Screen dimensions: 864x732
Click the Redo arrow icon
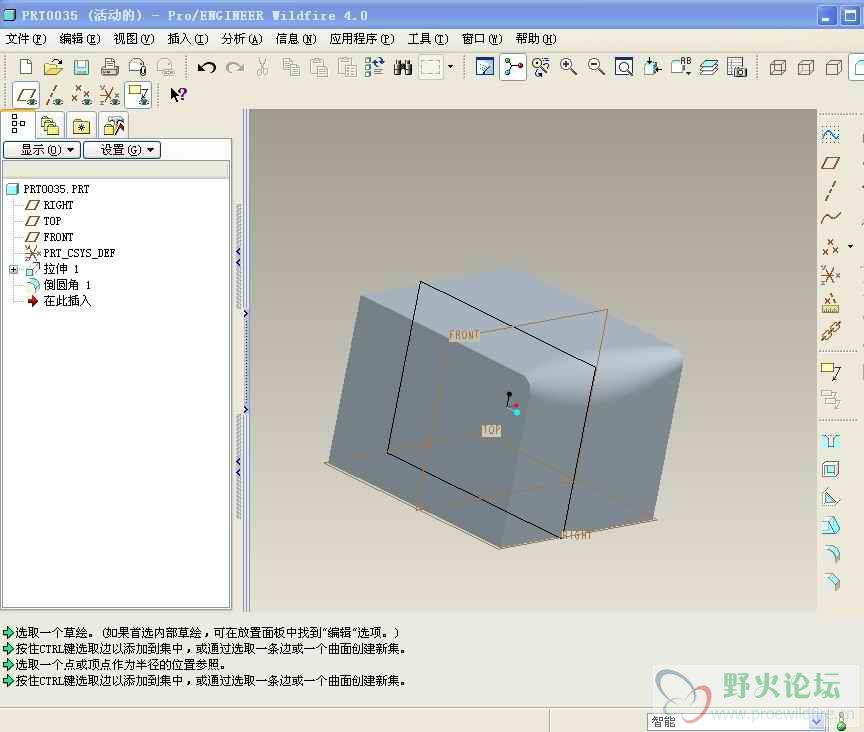(x=235, y=67)
